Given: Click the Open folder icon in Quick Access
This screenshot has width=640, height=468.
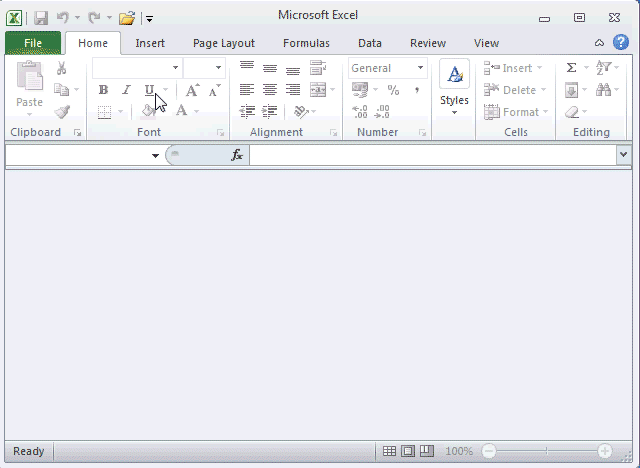Looking at the screenshot, I should [x=126, y=18].
